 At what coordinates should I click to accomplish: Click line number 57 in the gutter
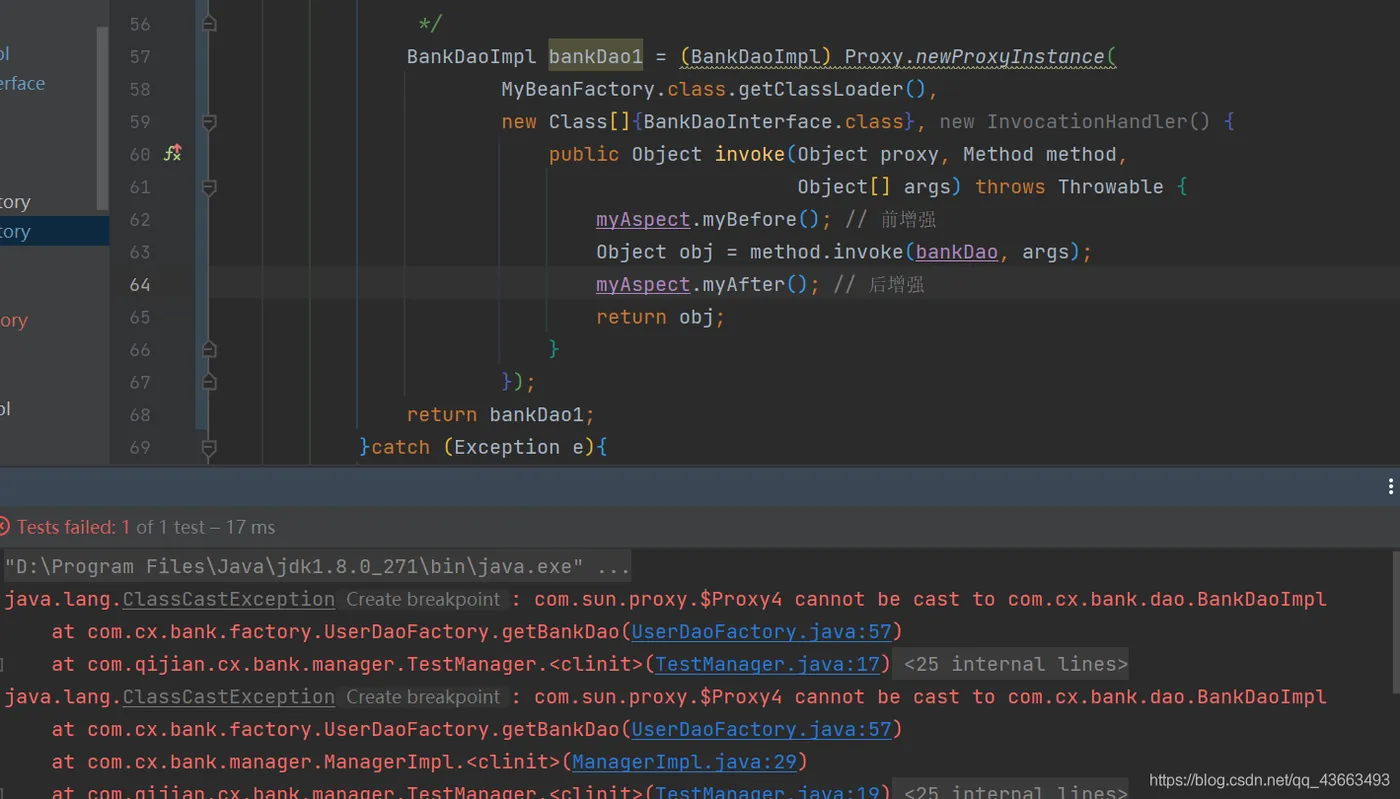pyautogui.click(x=140, y=57)
